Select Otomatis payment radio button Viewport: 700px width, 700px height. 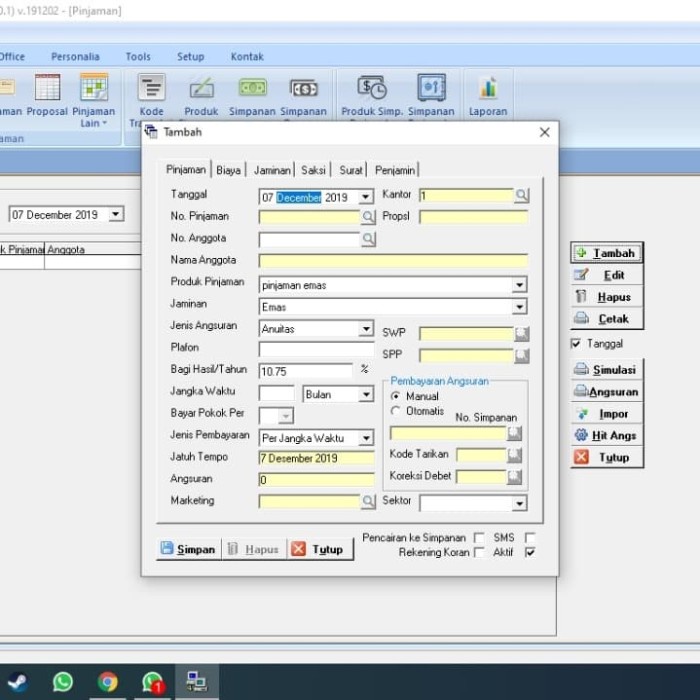pyautogui.click(x=395, y=411)
